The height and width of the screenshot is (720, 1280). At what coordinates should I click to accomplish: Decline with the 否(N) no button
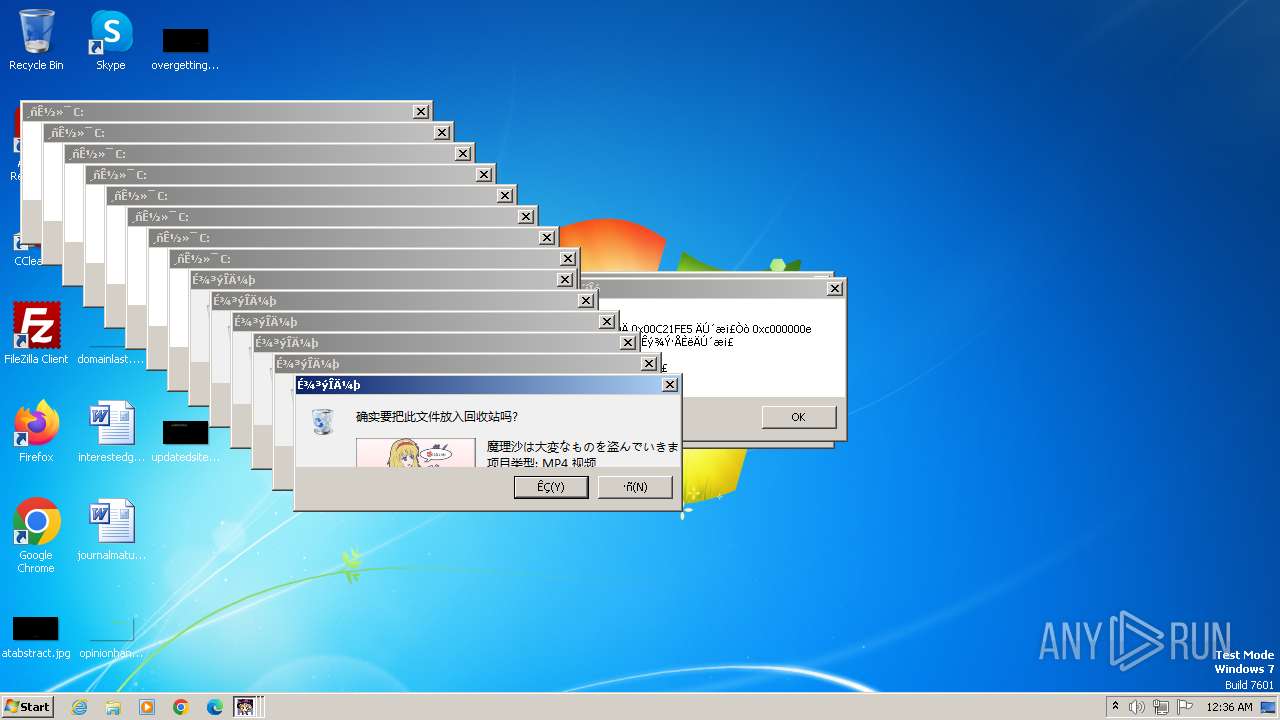[x=635, y=487]
